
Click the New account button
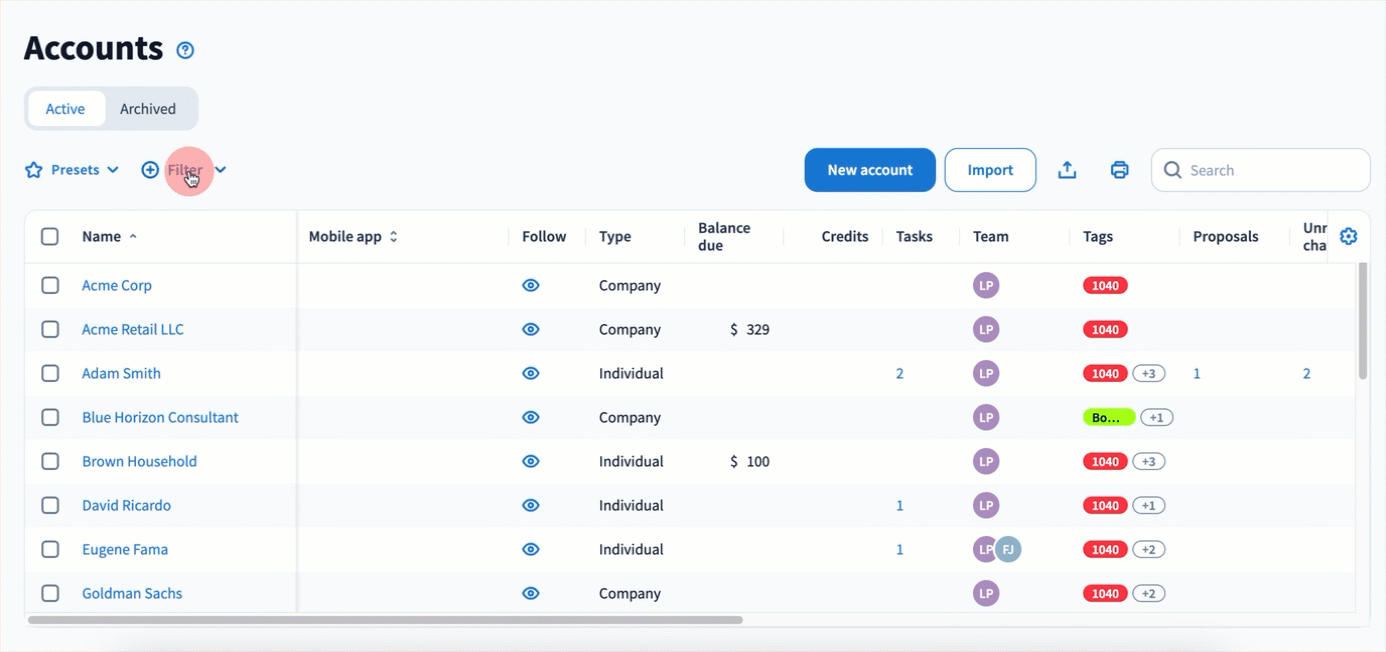pos(869,170)
